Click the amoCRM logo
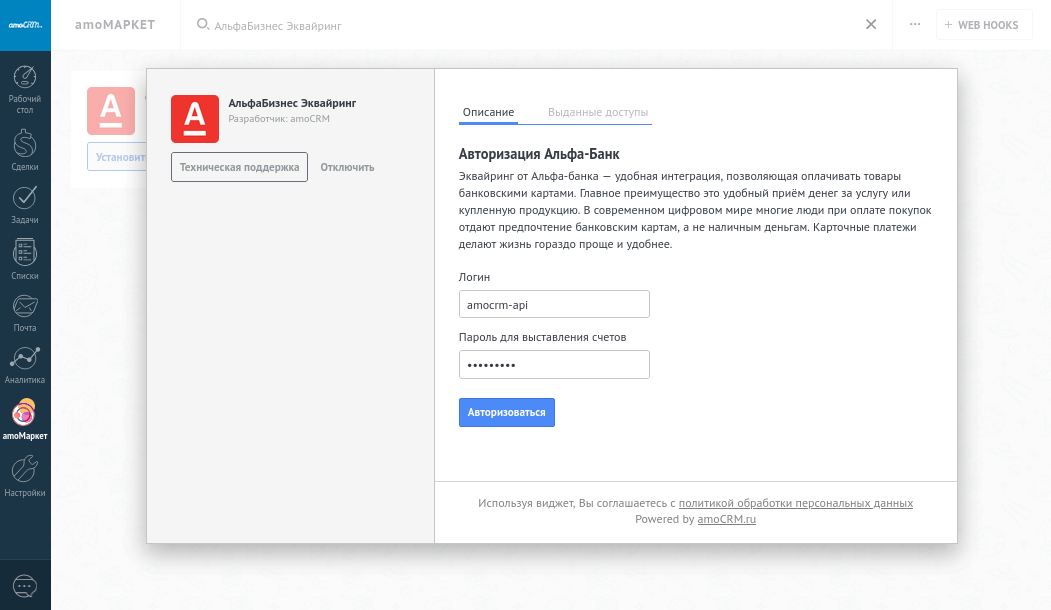The width and height of the screenshot is (1051, 610). click(25, 25)
